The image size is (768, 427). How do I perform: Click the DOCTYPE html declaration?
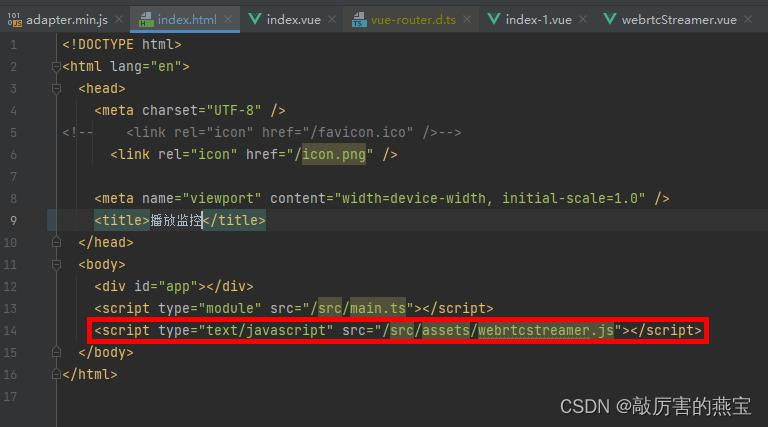122,45
